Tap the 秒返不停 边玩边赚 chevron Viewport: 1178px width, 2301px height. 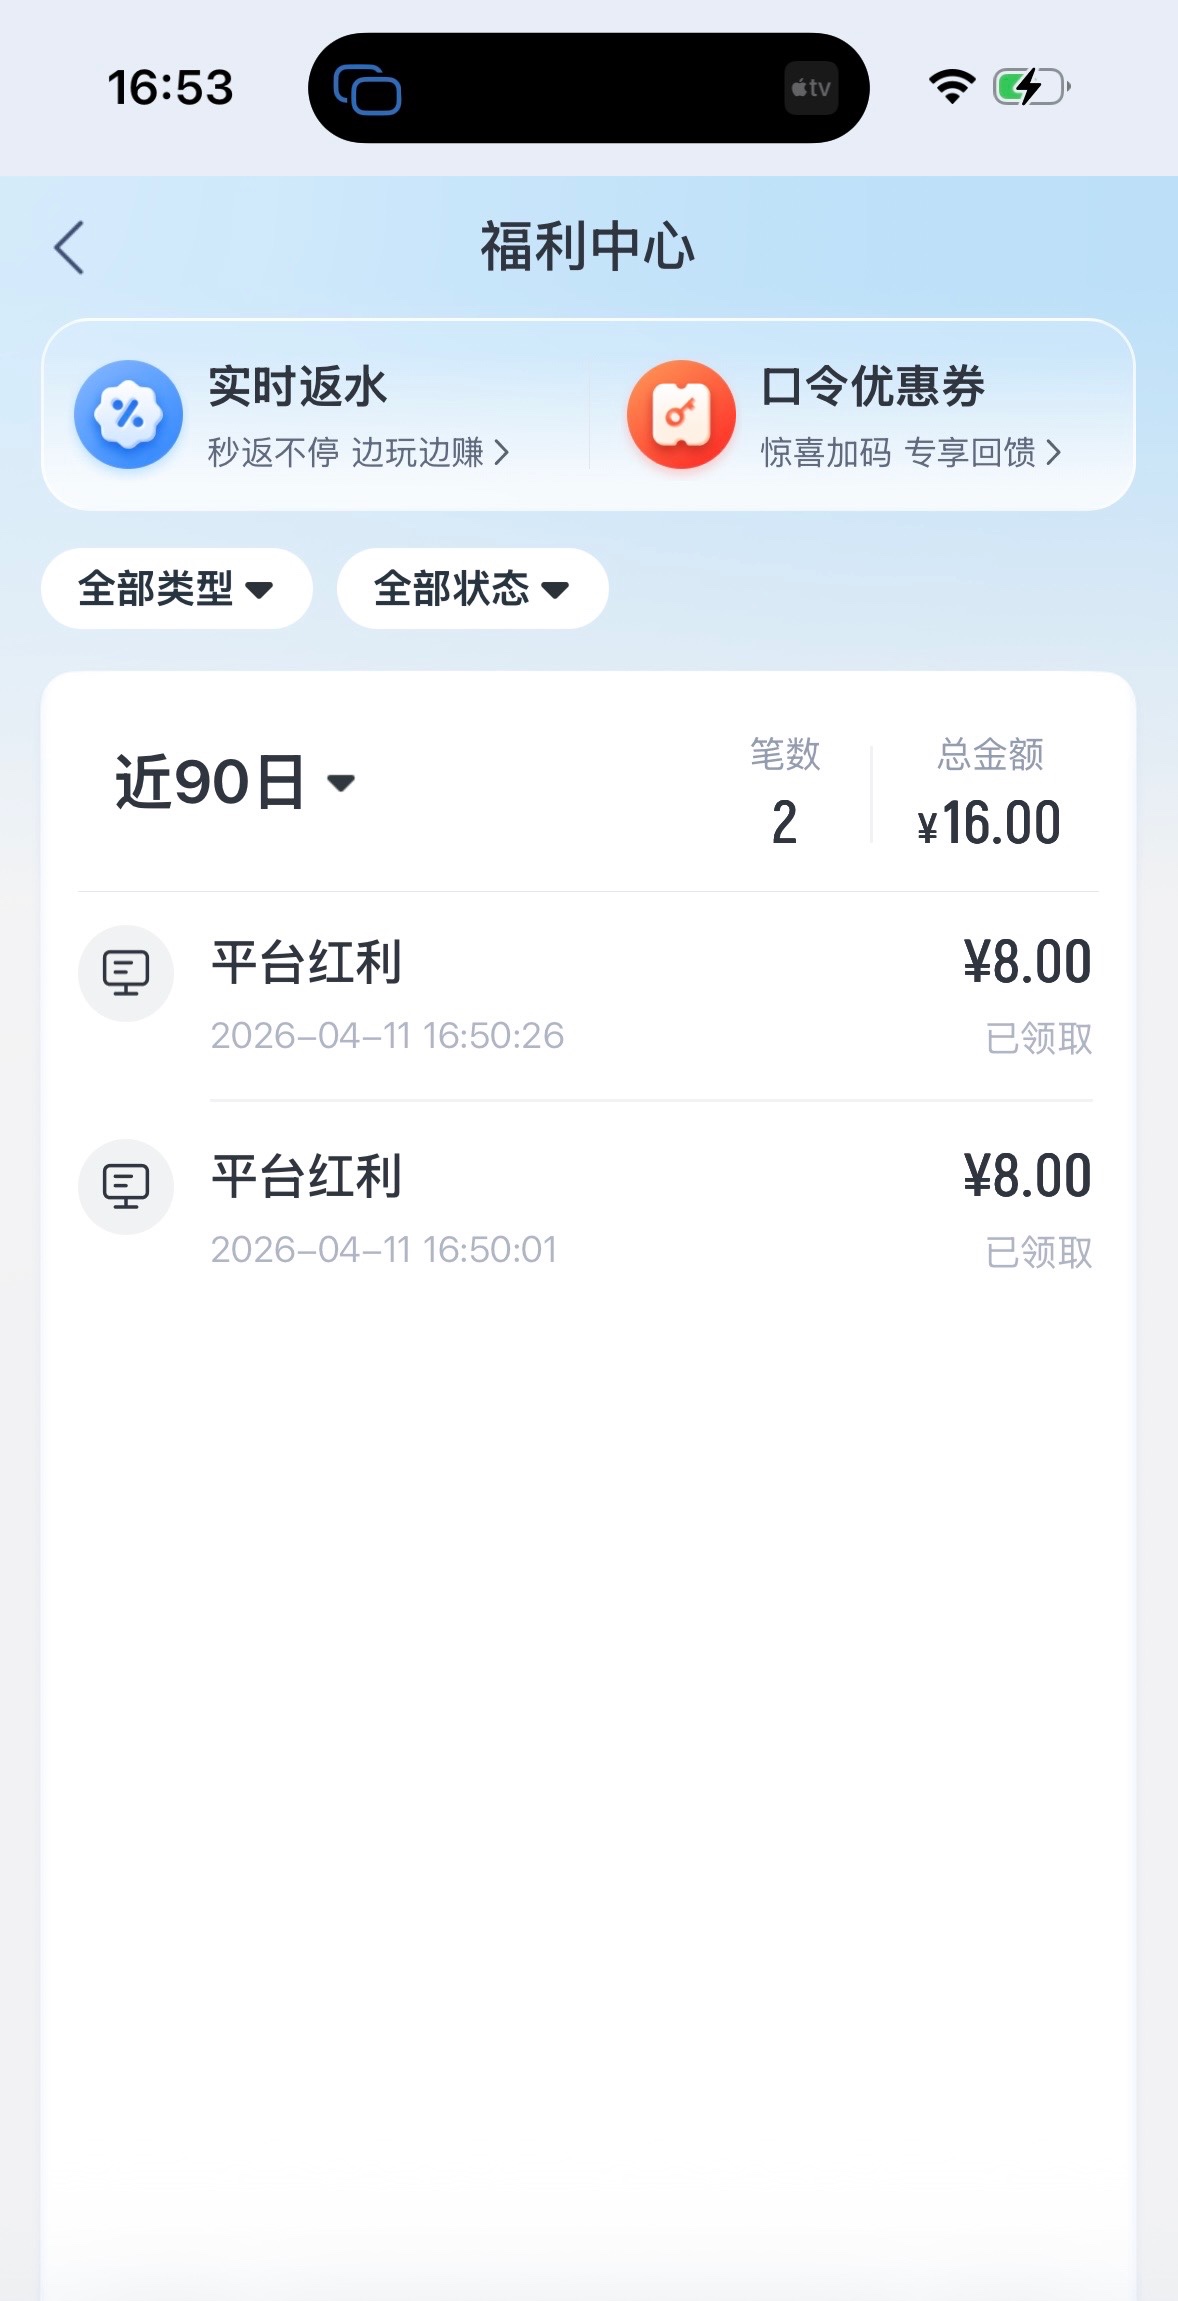click(502, 453)
